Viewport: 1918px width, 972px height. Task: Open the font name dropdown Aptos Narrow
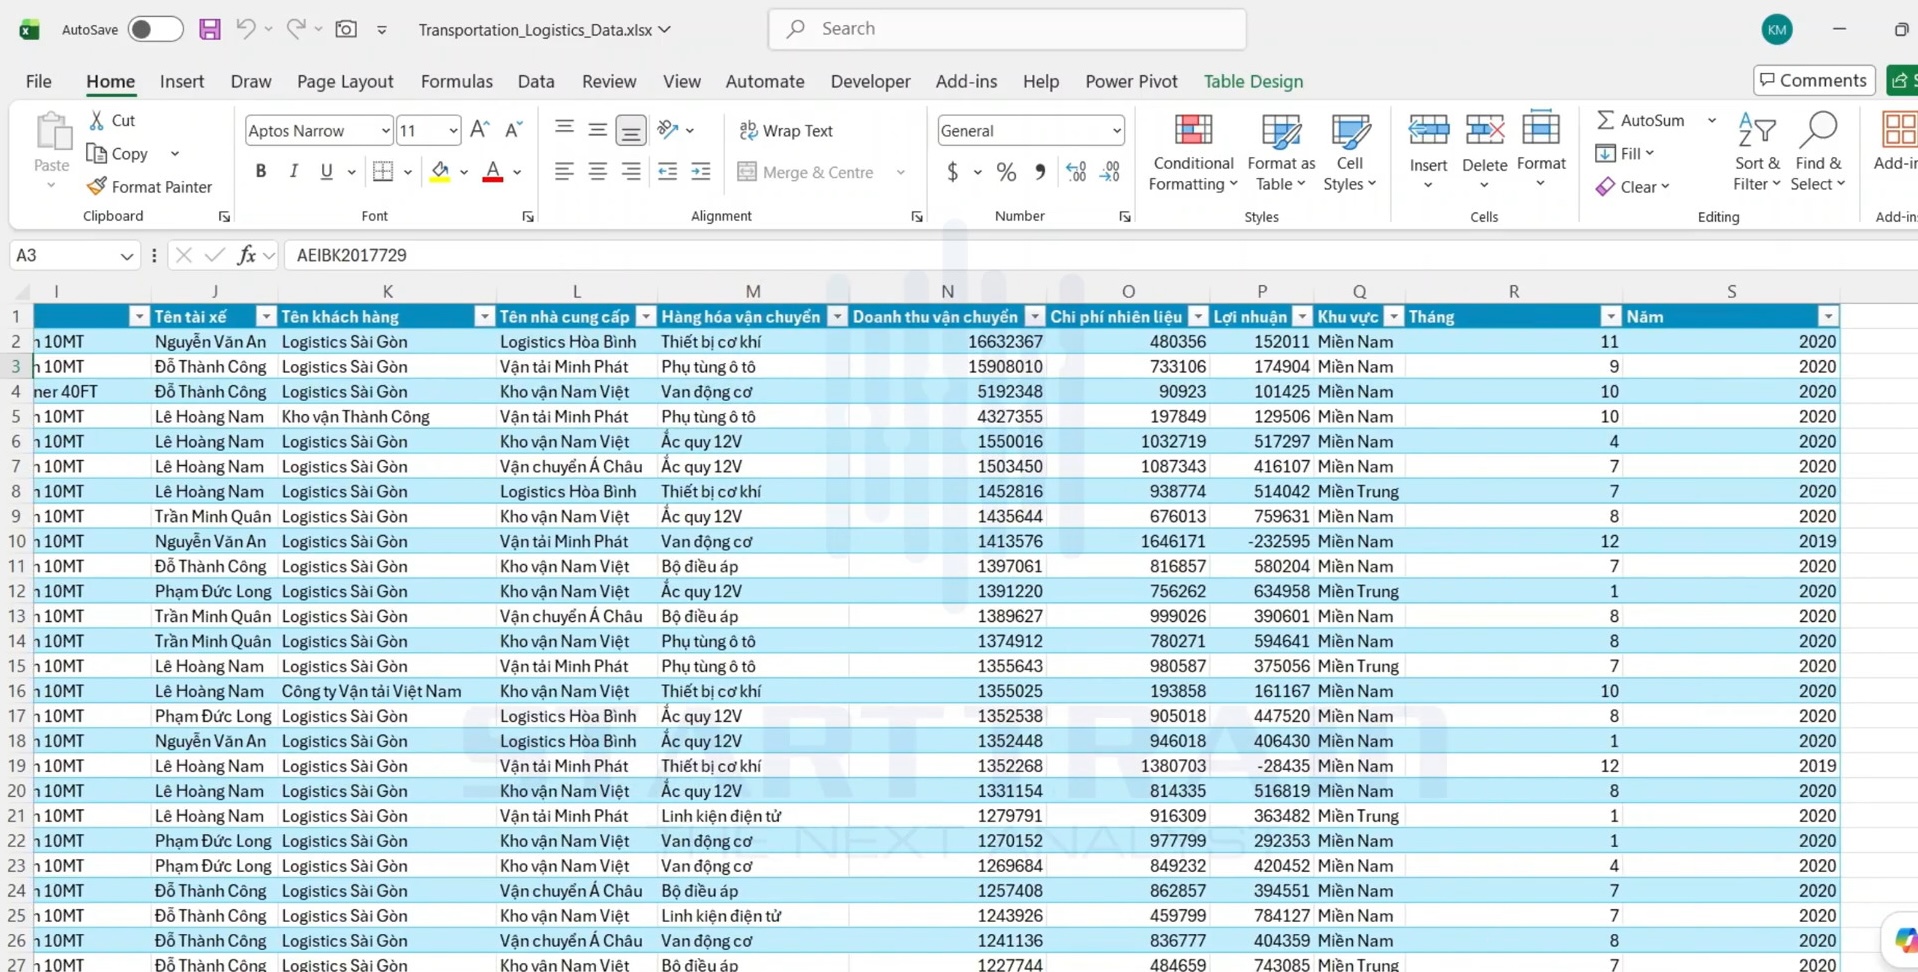tap(385, 130)
